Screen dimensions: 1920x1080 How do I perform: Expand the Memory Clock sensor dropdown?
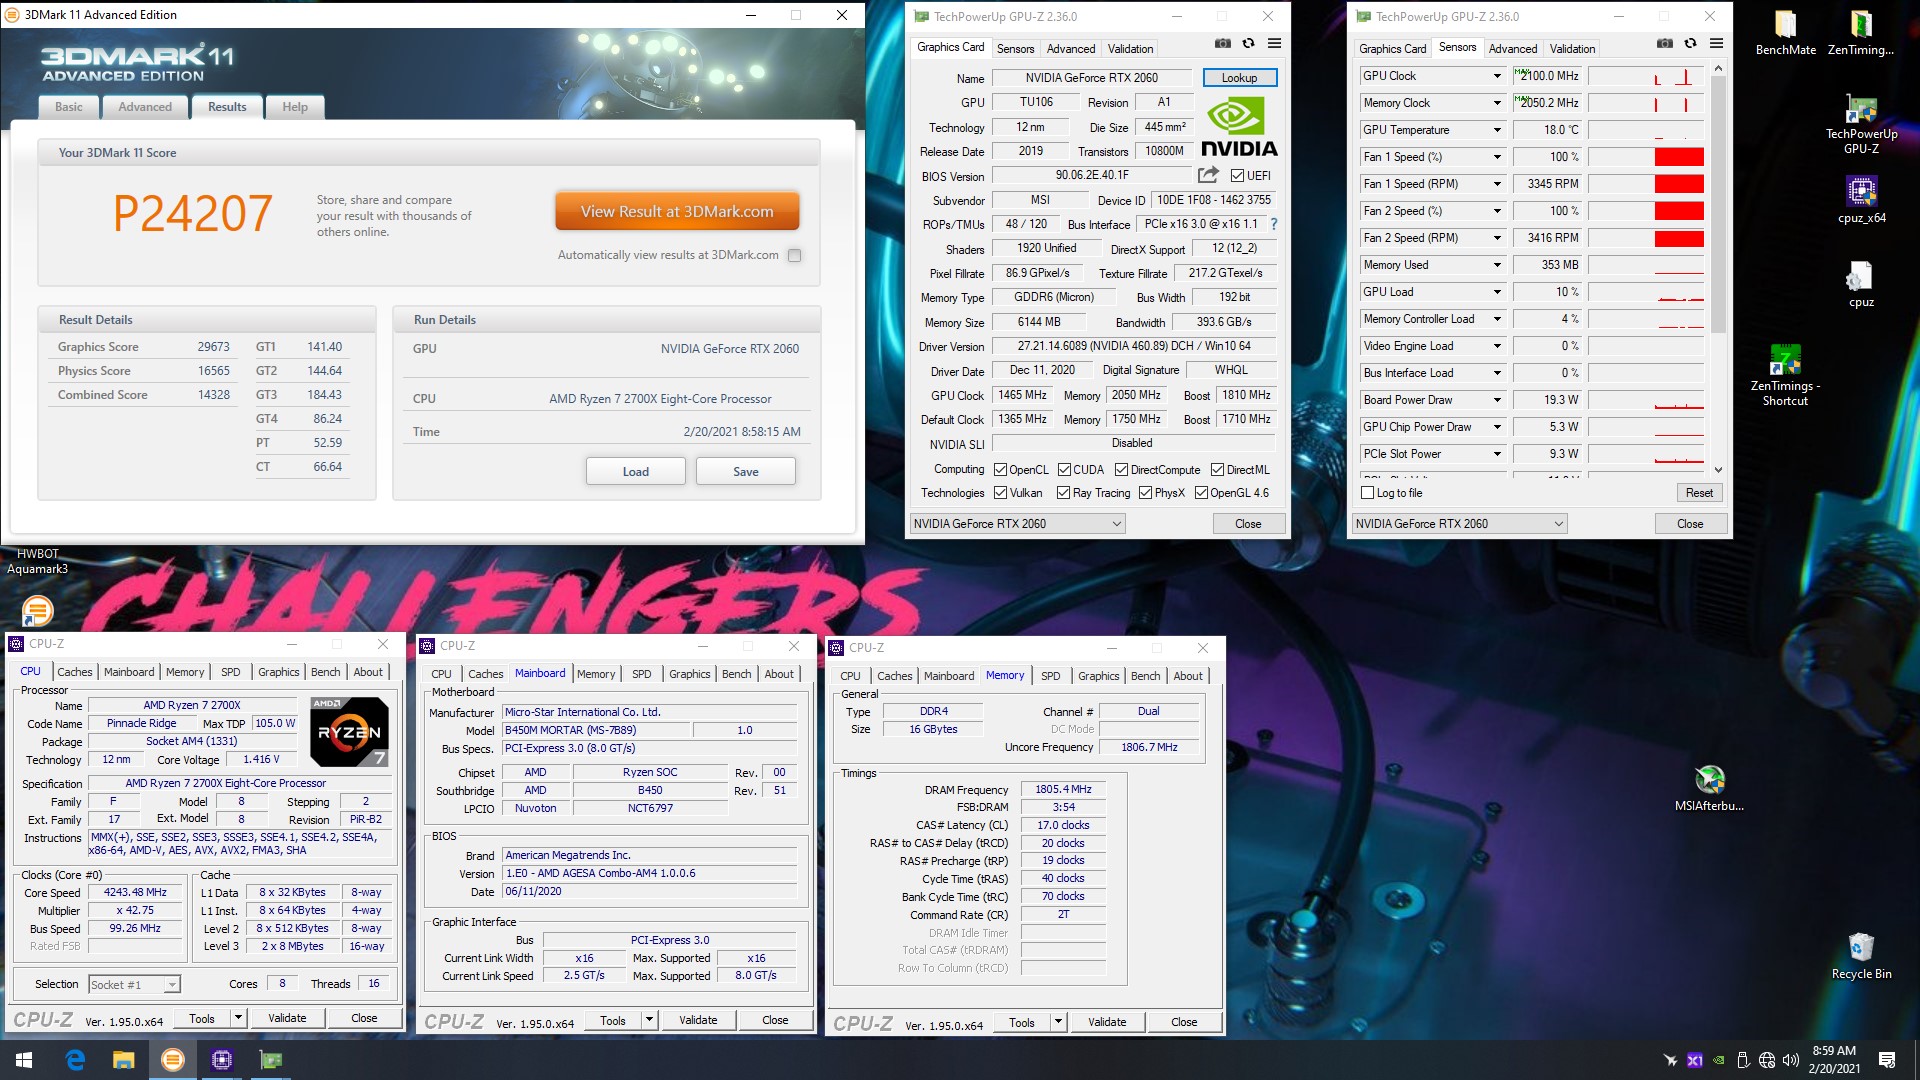(1497, 103)
